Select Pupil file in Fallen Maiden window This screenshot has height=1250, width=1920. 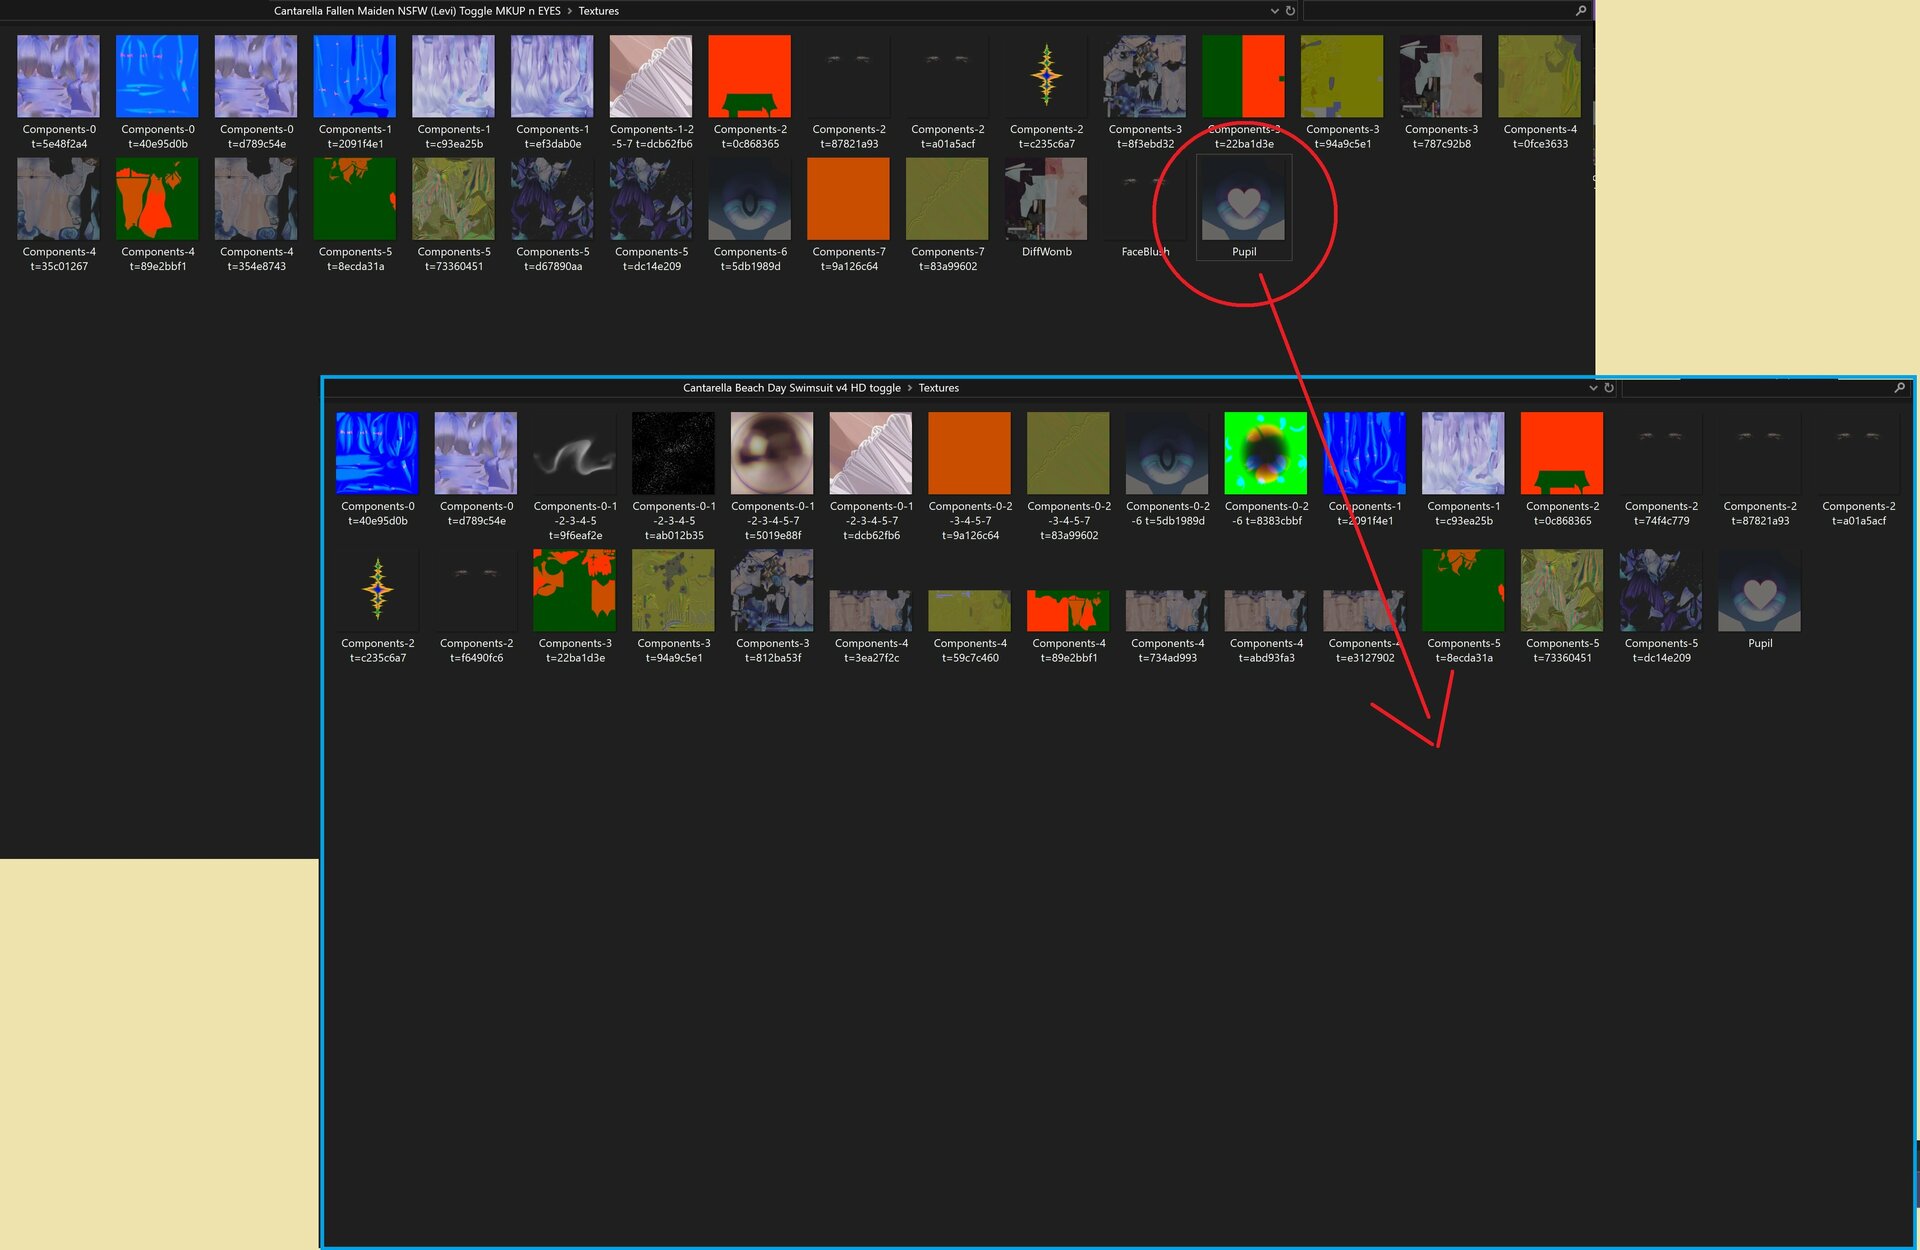click(1244, 208)
